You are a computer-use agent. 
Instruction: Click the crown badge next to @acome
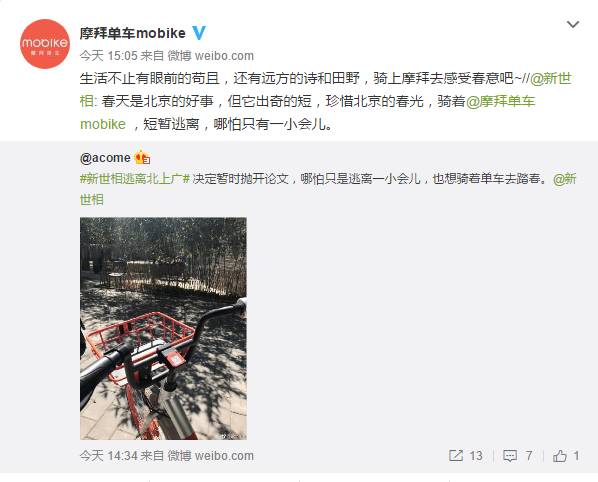click(x=142, y=157)
